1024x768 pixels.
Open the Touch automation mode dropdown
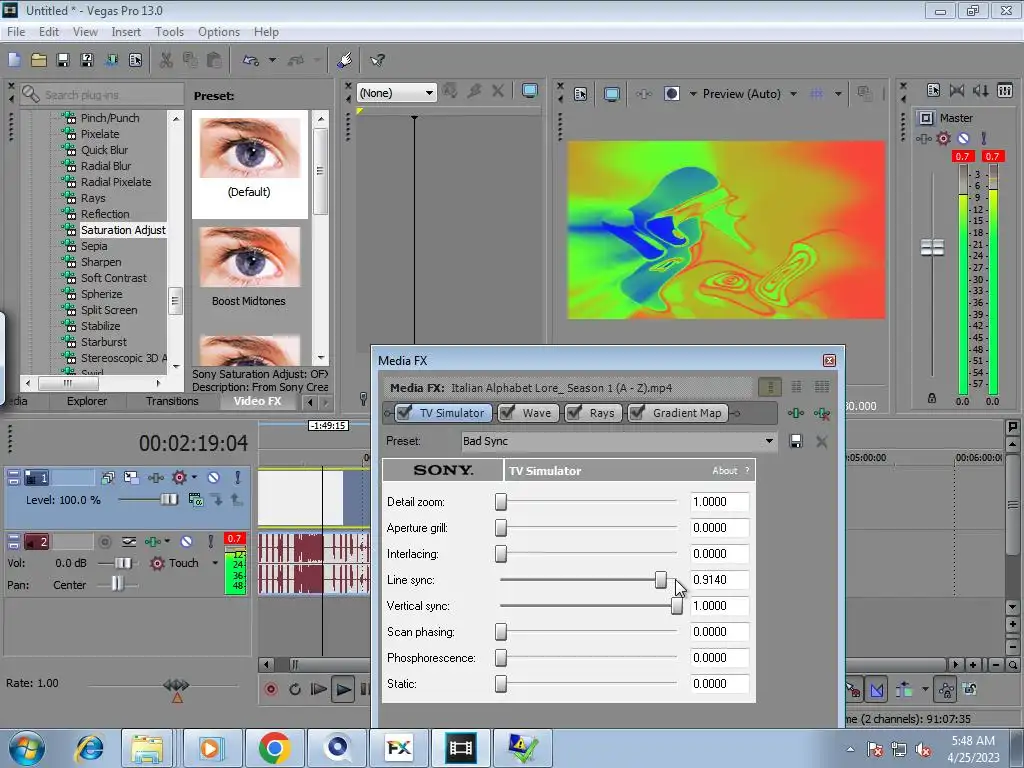pyautogui.click(x=215, y=563)
